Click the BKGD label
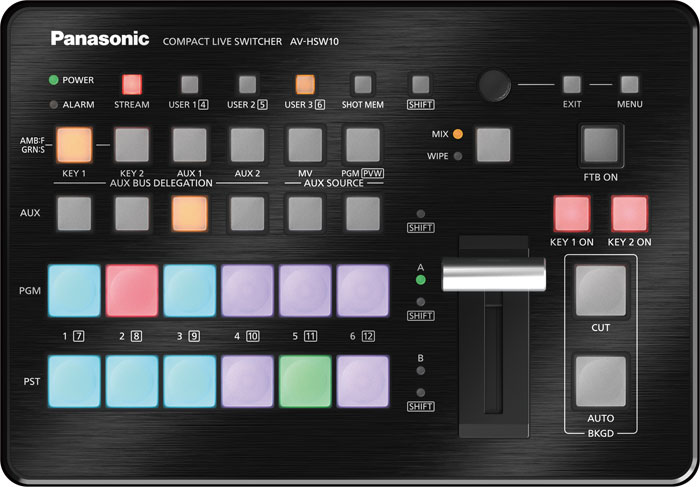This screenshot has width=700, height=487. 600,433
